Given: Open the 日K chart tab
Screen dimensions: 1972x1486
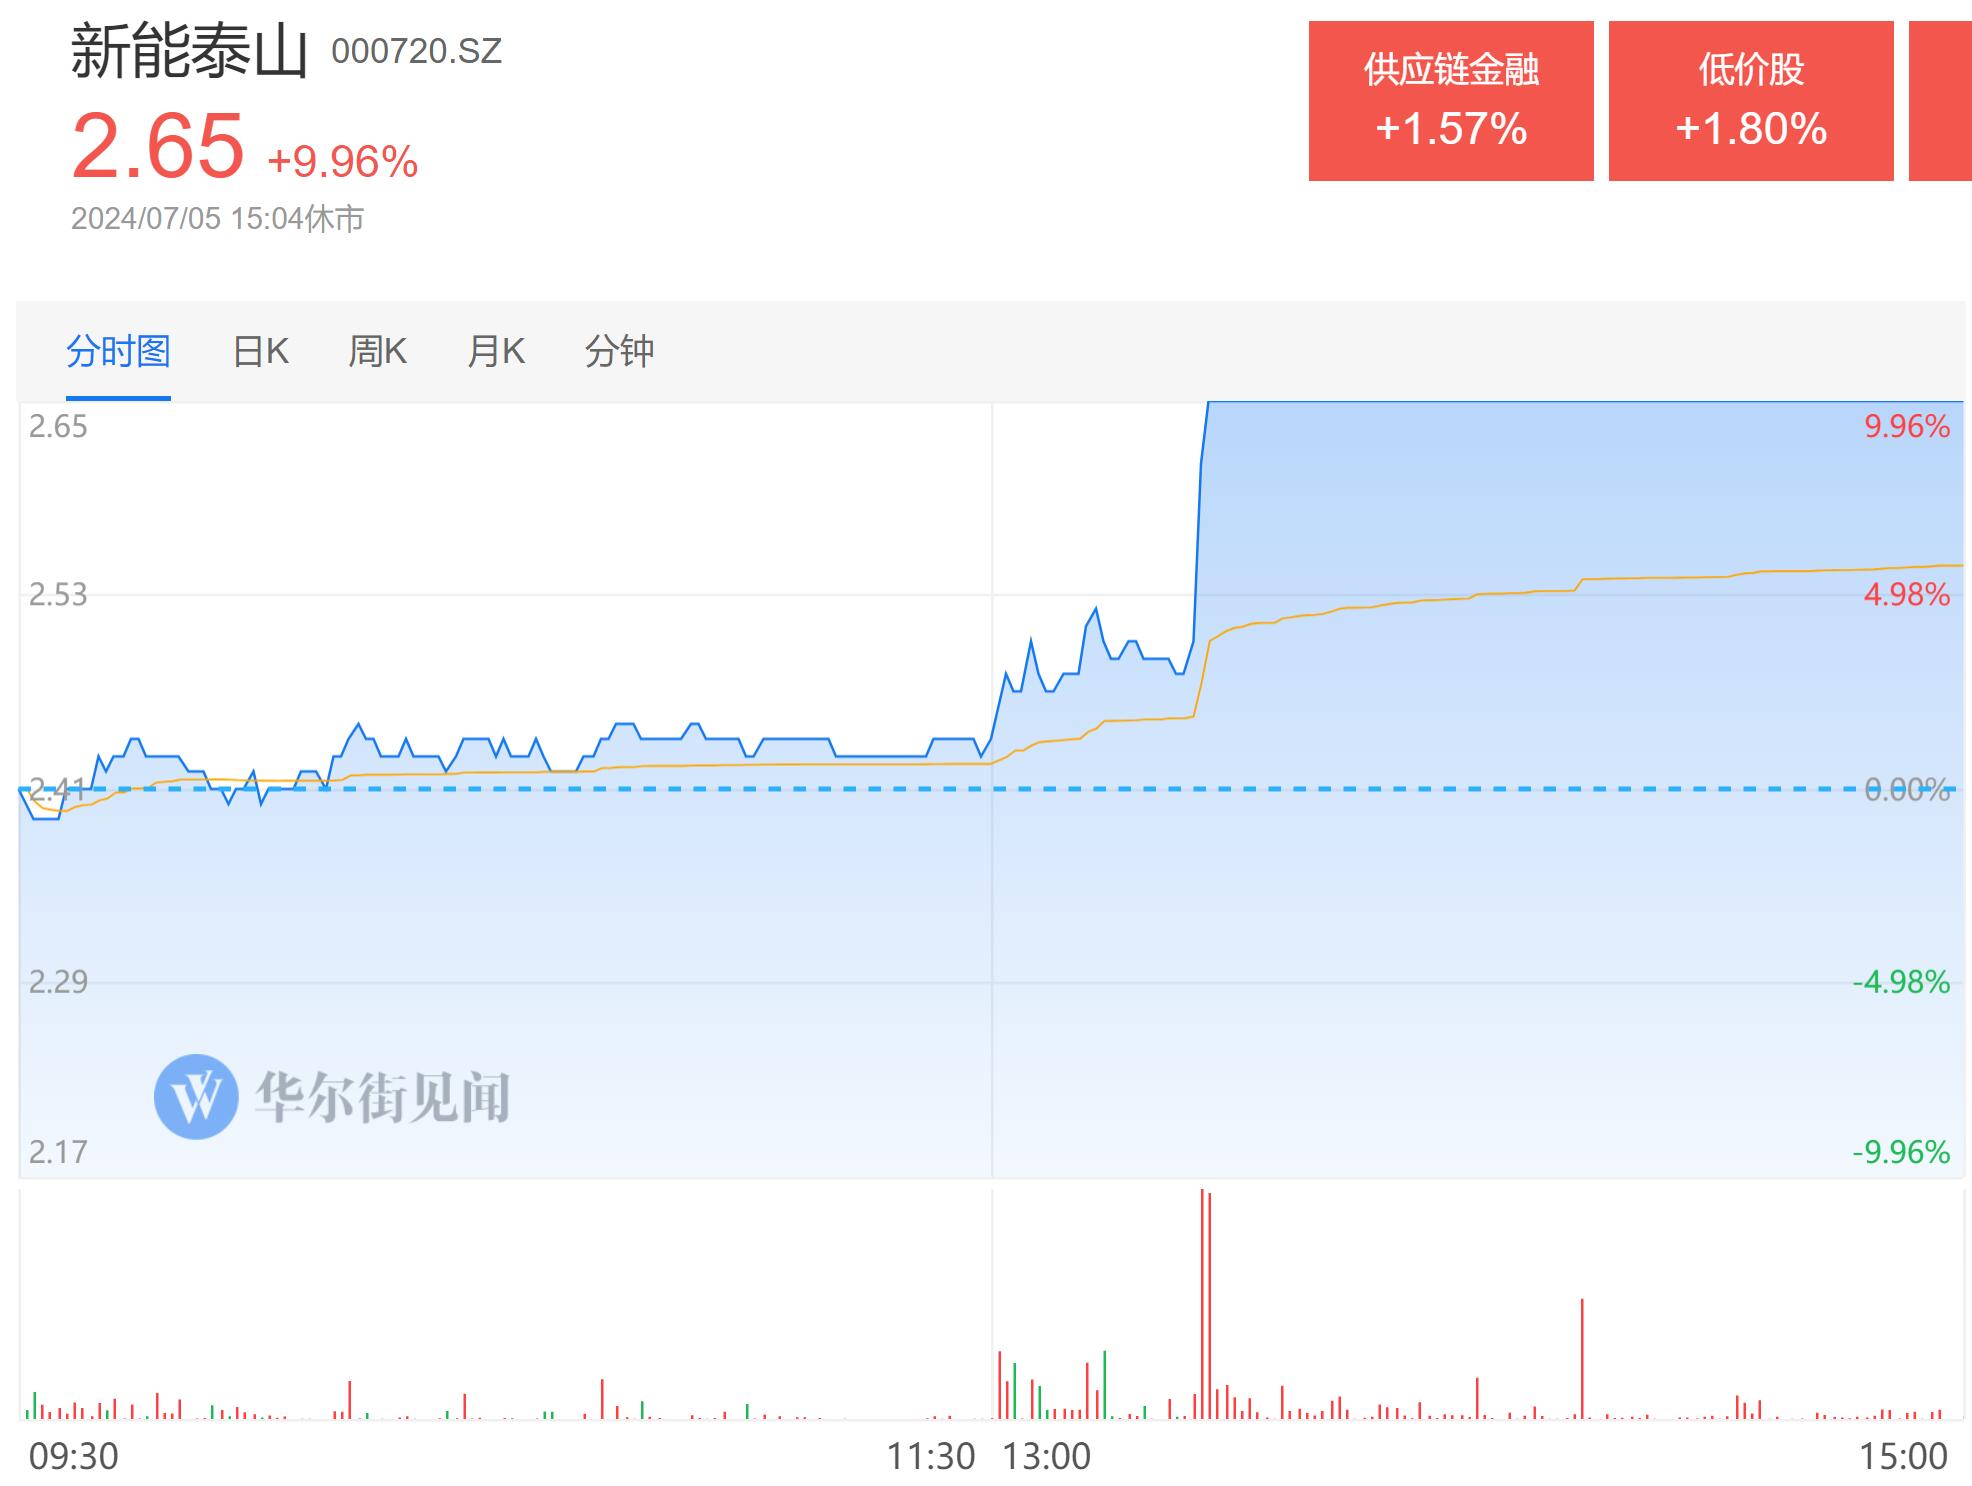Looking at the screenshot, I should point(260,352).
